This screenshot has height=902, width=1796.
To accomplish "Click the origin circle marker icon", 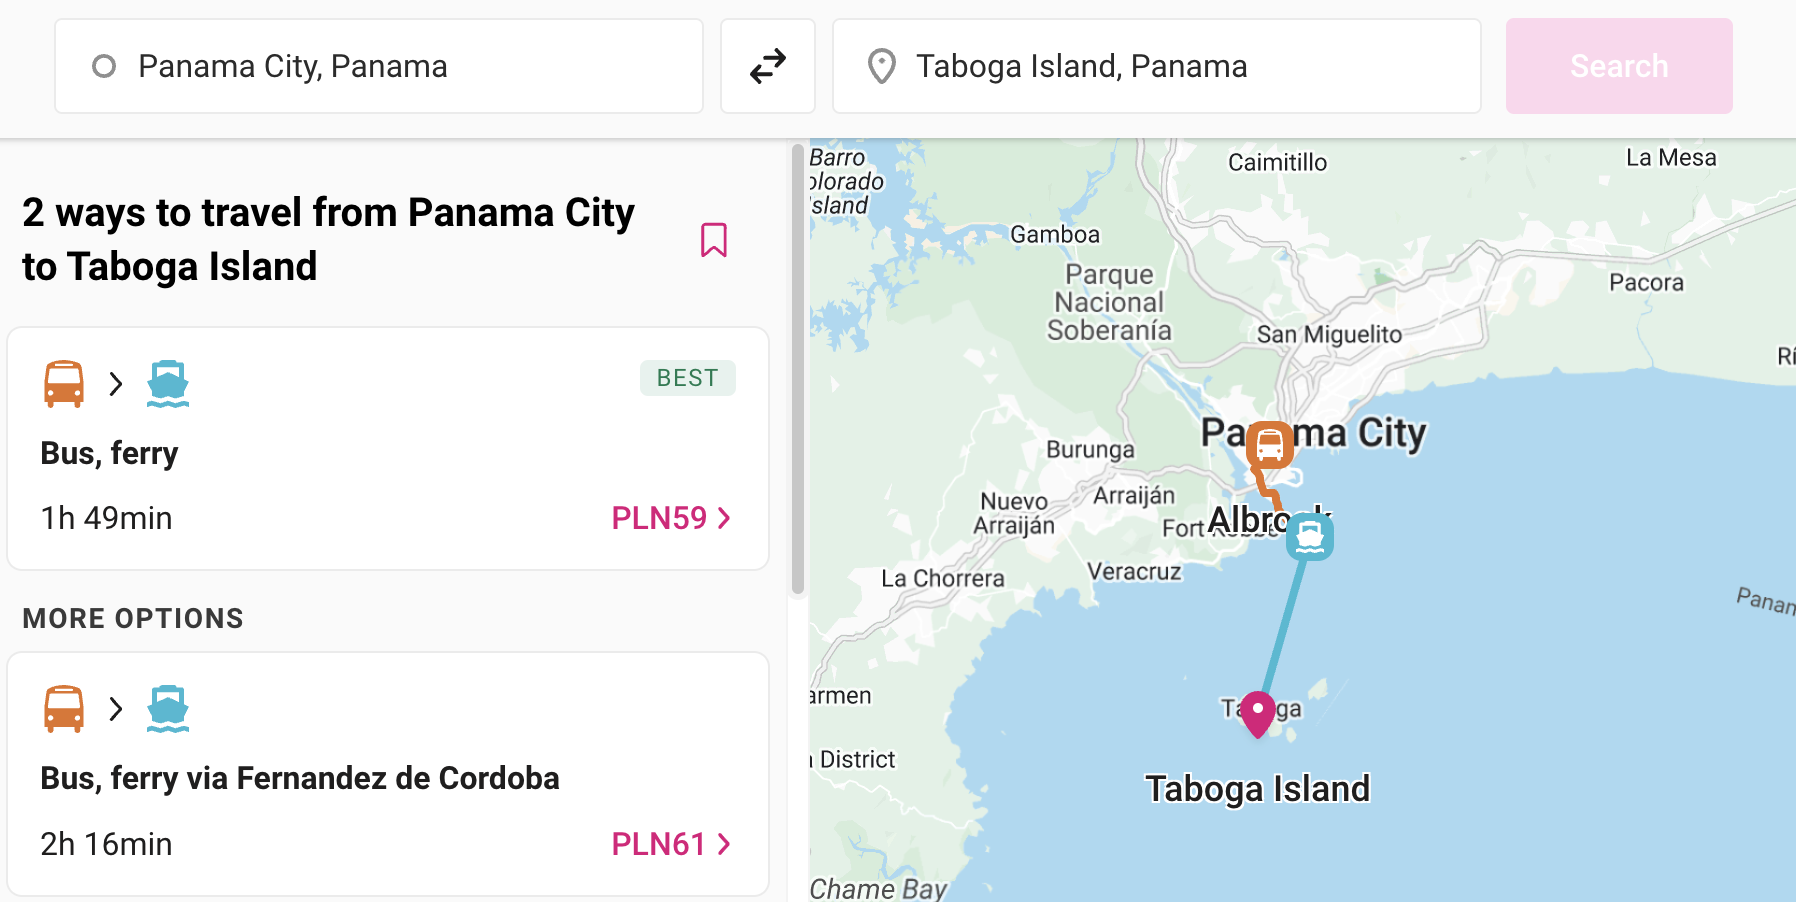I will click(104, 66).
